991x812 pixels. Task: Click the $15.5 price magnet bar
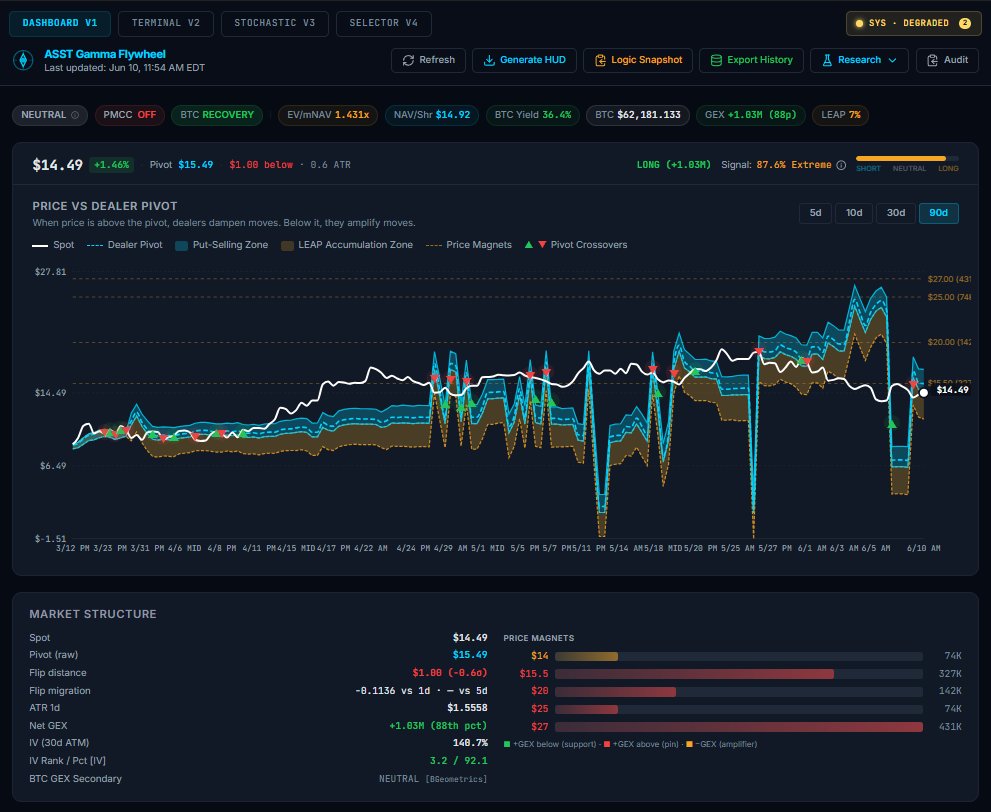pos(738,674)
